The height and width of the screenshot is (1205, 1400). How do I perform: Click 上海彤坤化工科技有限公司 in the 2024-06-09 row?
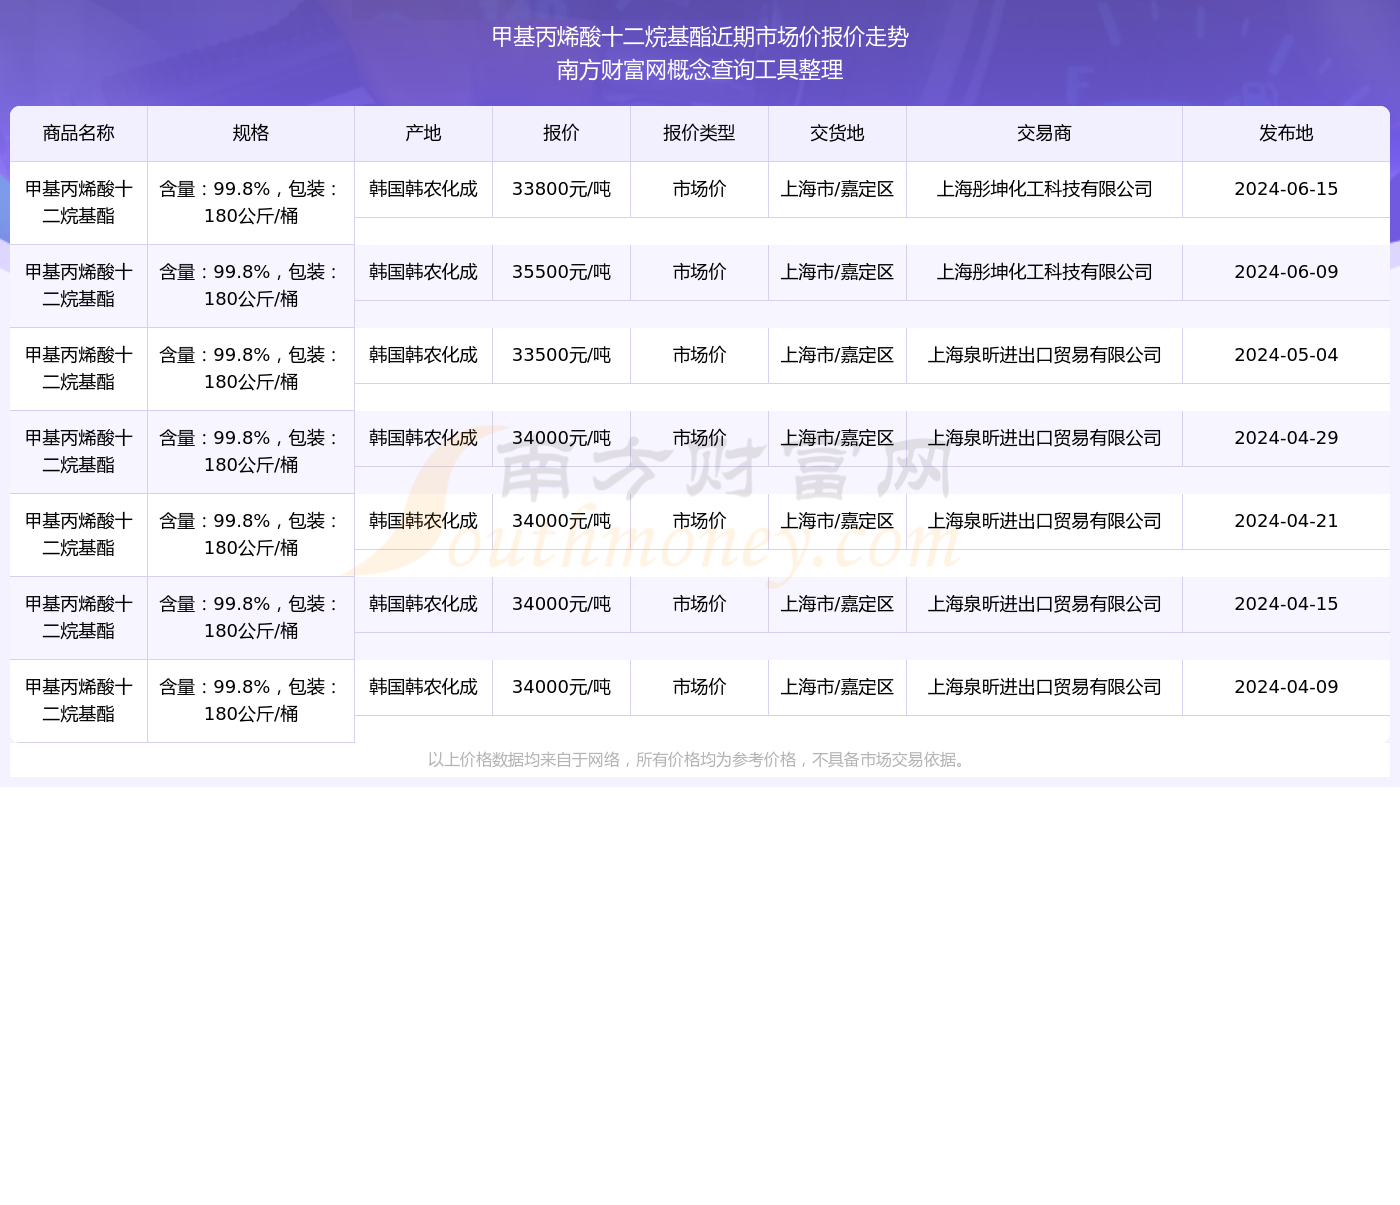coord(1044,272)
